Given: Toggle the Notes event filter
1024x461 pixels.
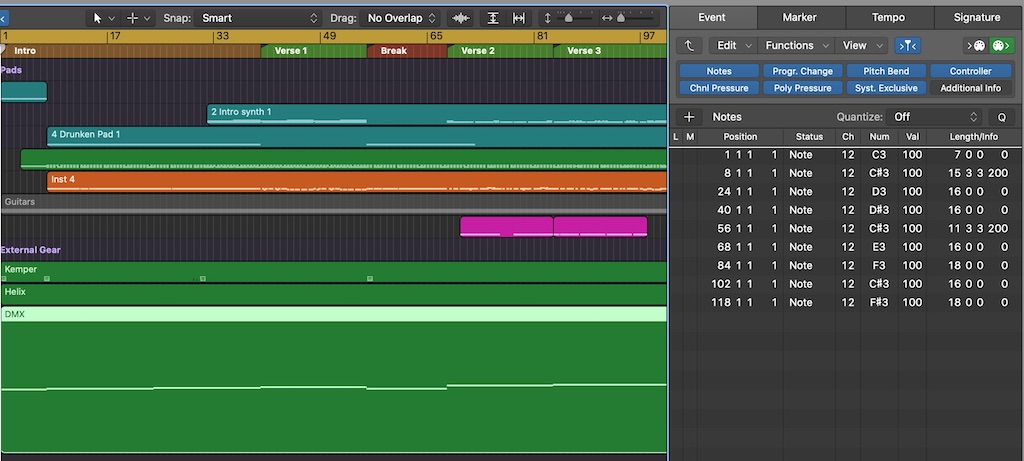Looking at the screenshot, I should 719,71.
